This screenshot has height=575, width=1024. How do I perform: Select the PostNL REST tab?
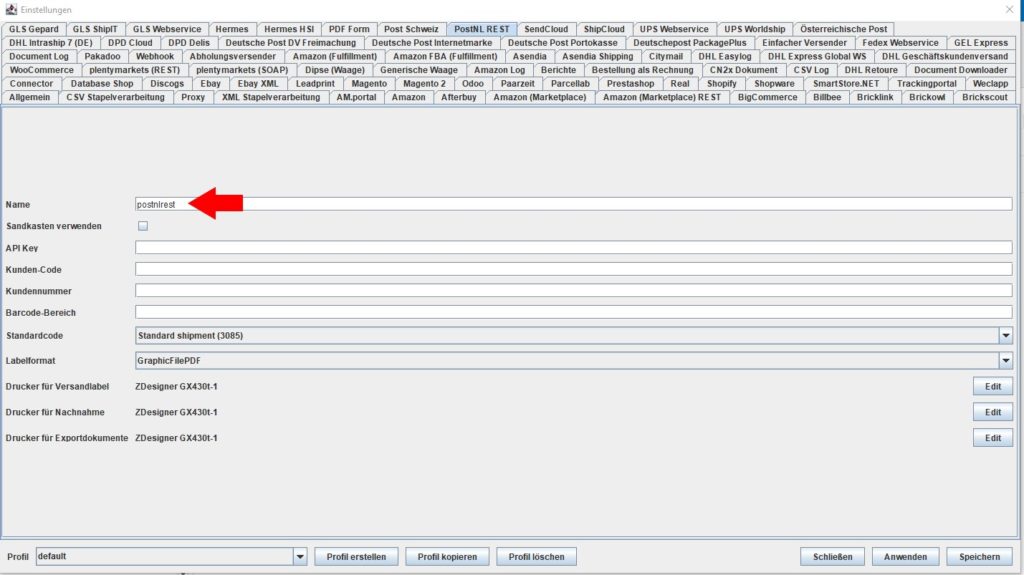pos(481,29)
